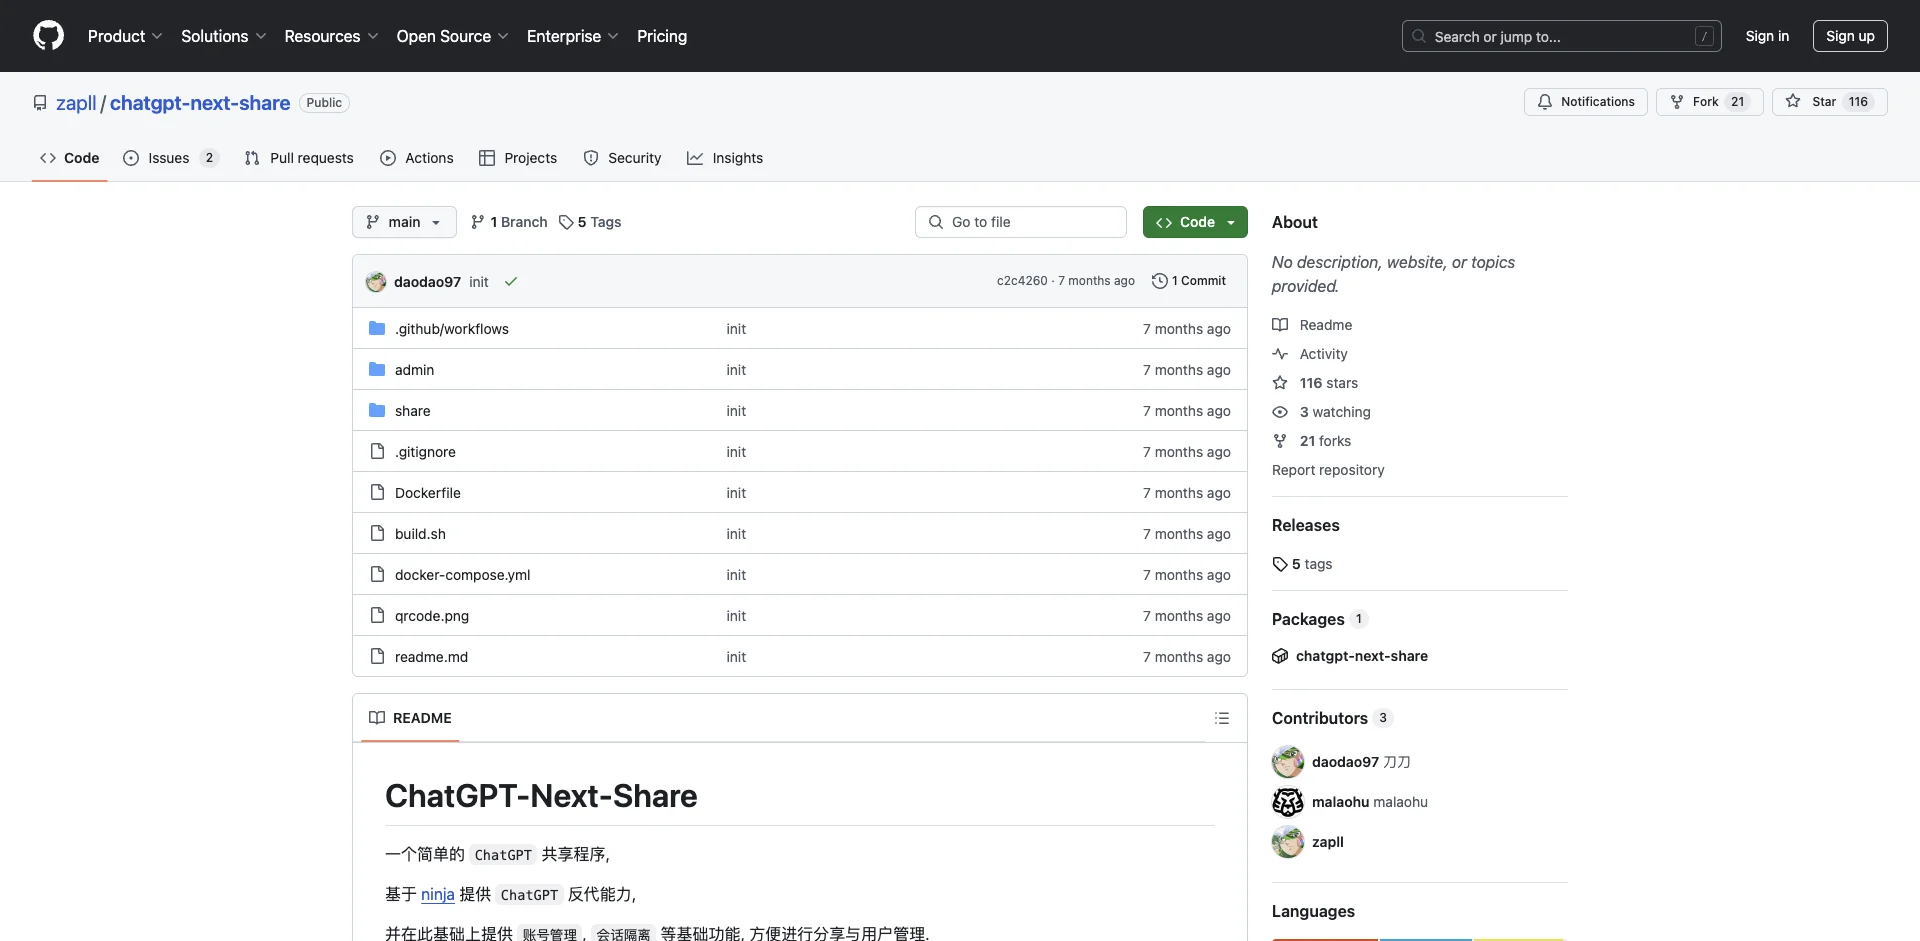1920x941 pixels.
Task: Open the main branch selector dropdown
Action: [404, 222]
